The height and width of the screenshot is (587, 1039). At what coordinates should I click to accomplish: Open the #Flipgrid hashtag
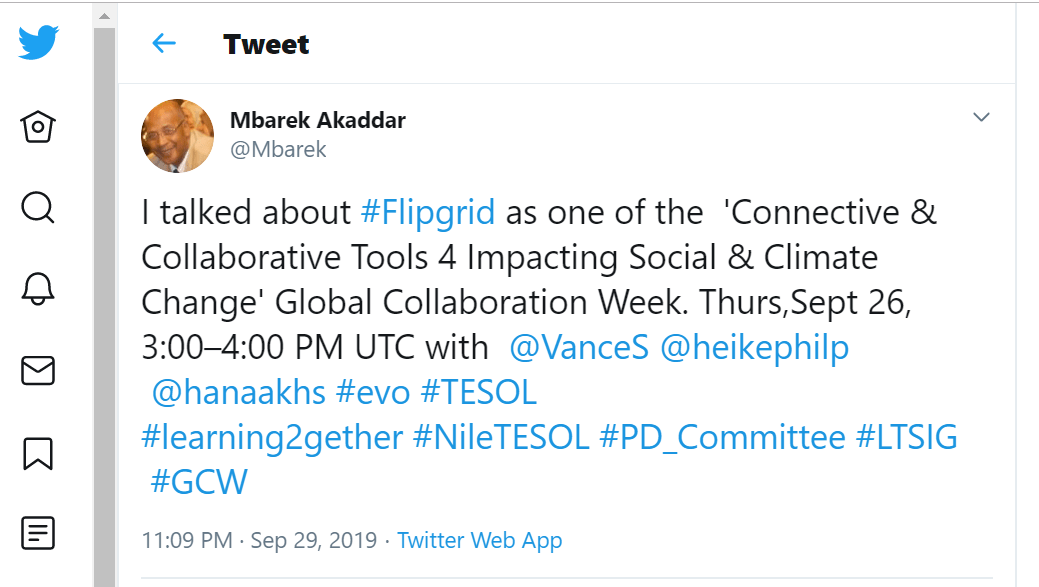(x=427, y=213)
